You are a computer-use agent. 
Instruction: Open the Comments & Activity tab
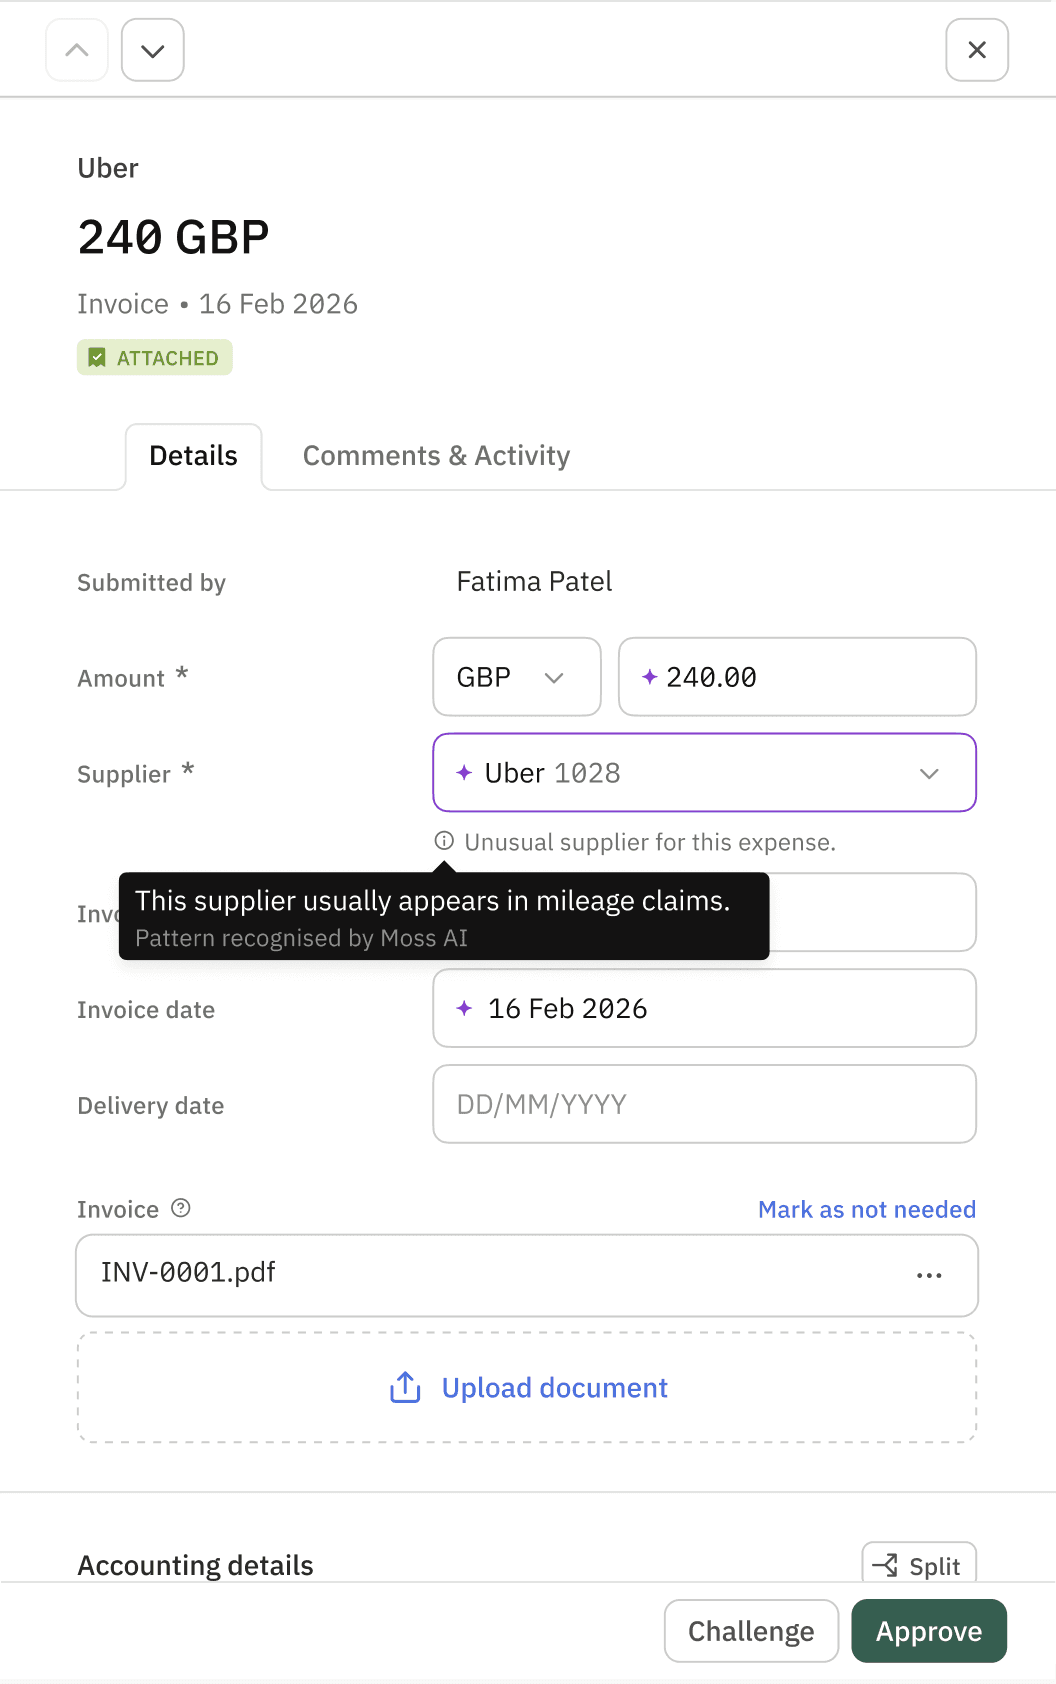tap(436, 456)
